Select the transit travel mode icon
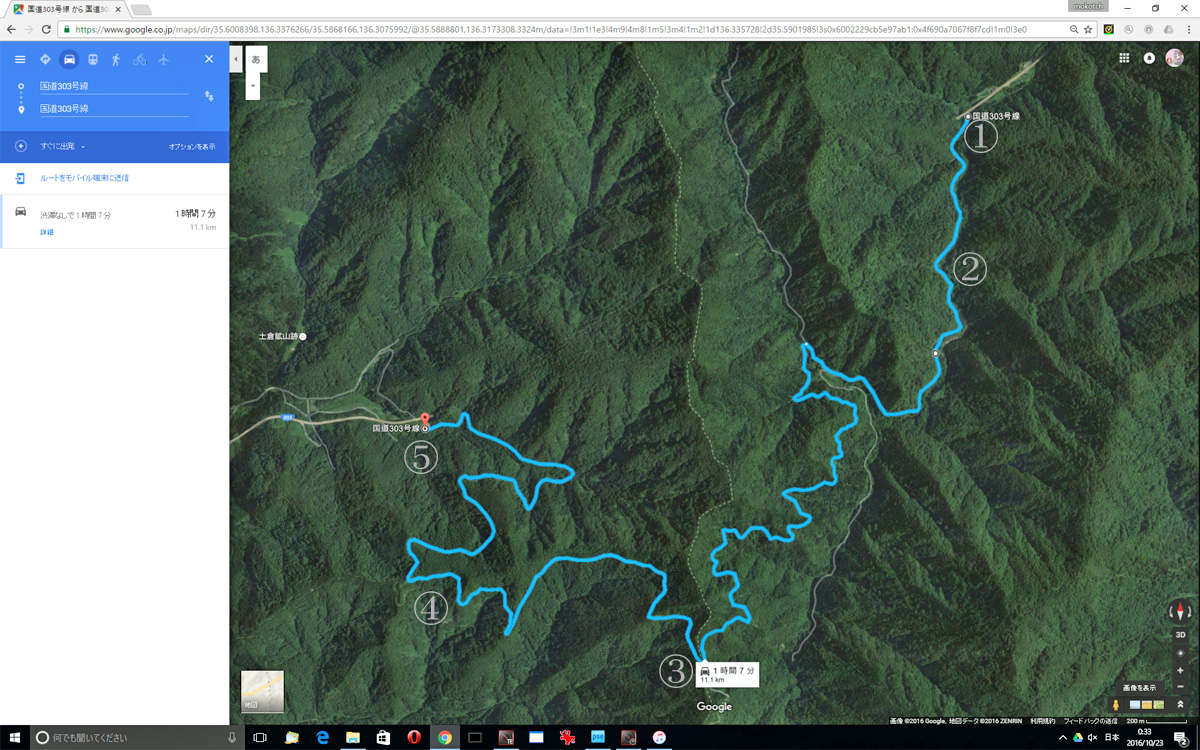This screenshot has width=1200, height=750. coord(93,59)
